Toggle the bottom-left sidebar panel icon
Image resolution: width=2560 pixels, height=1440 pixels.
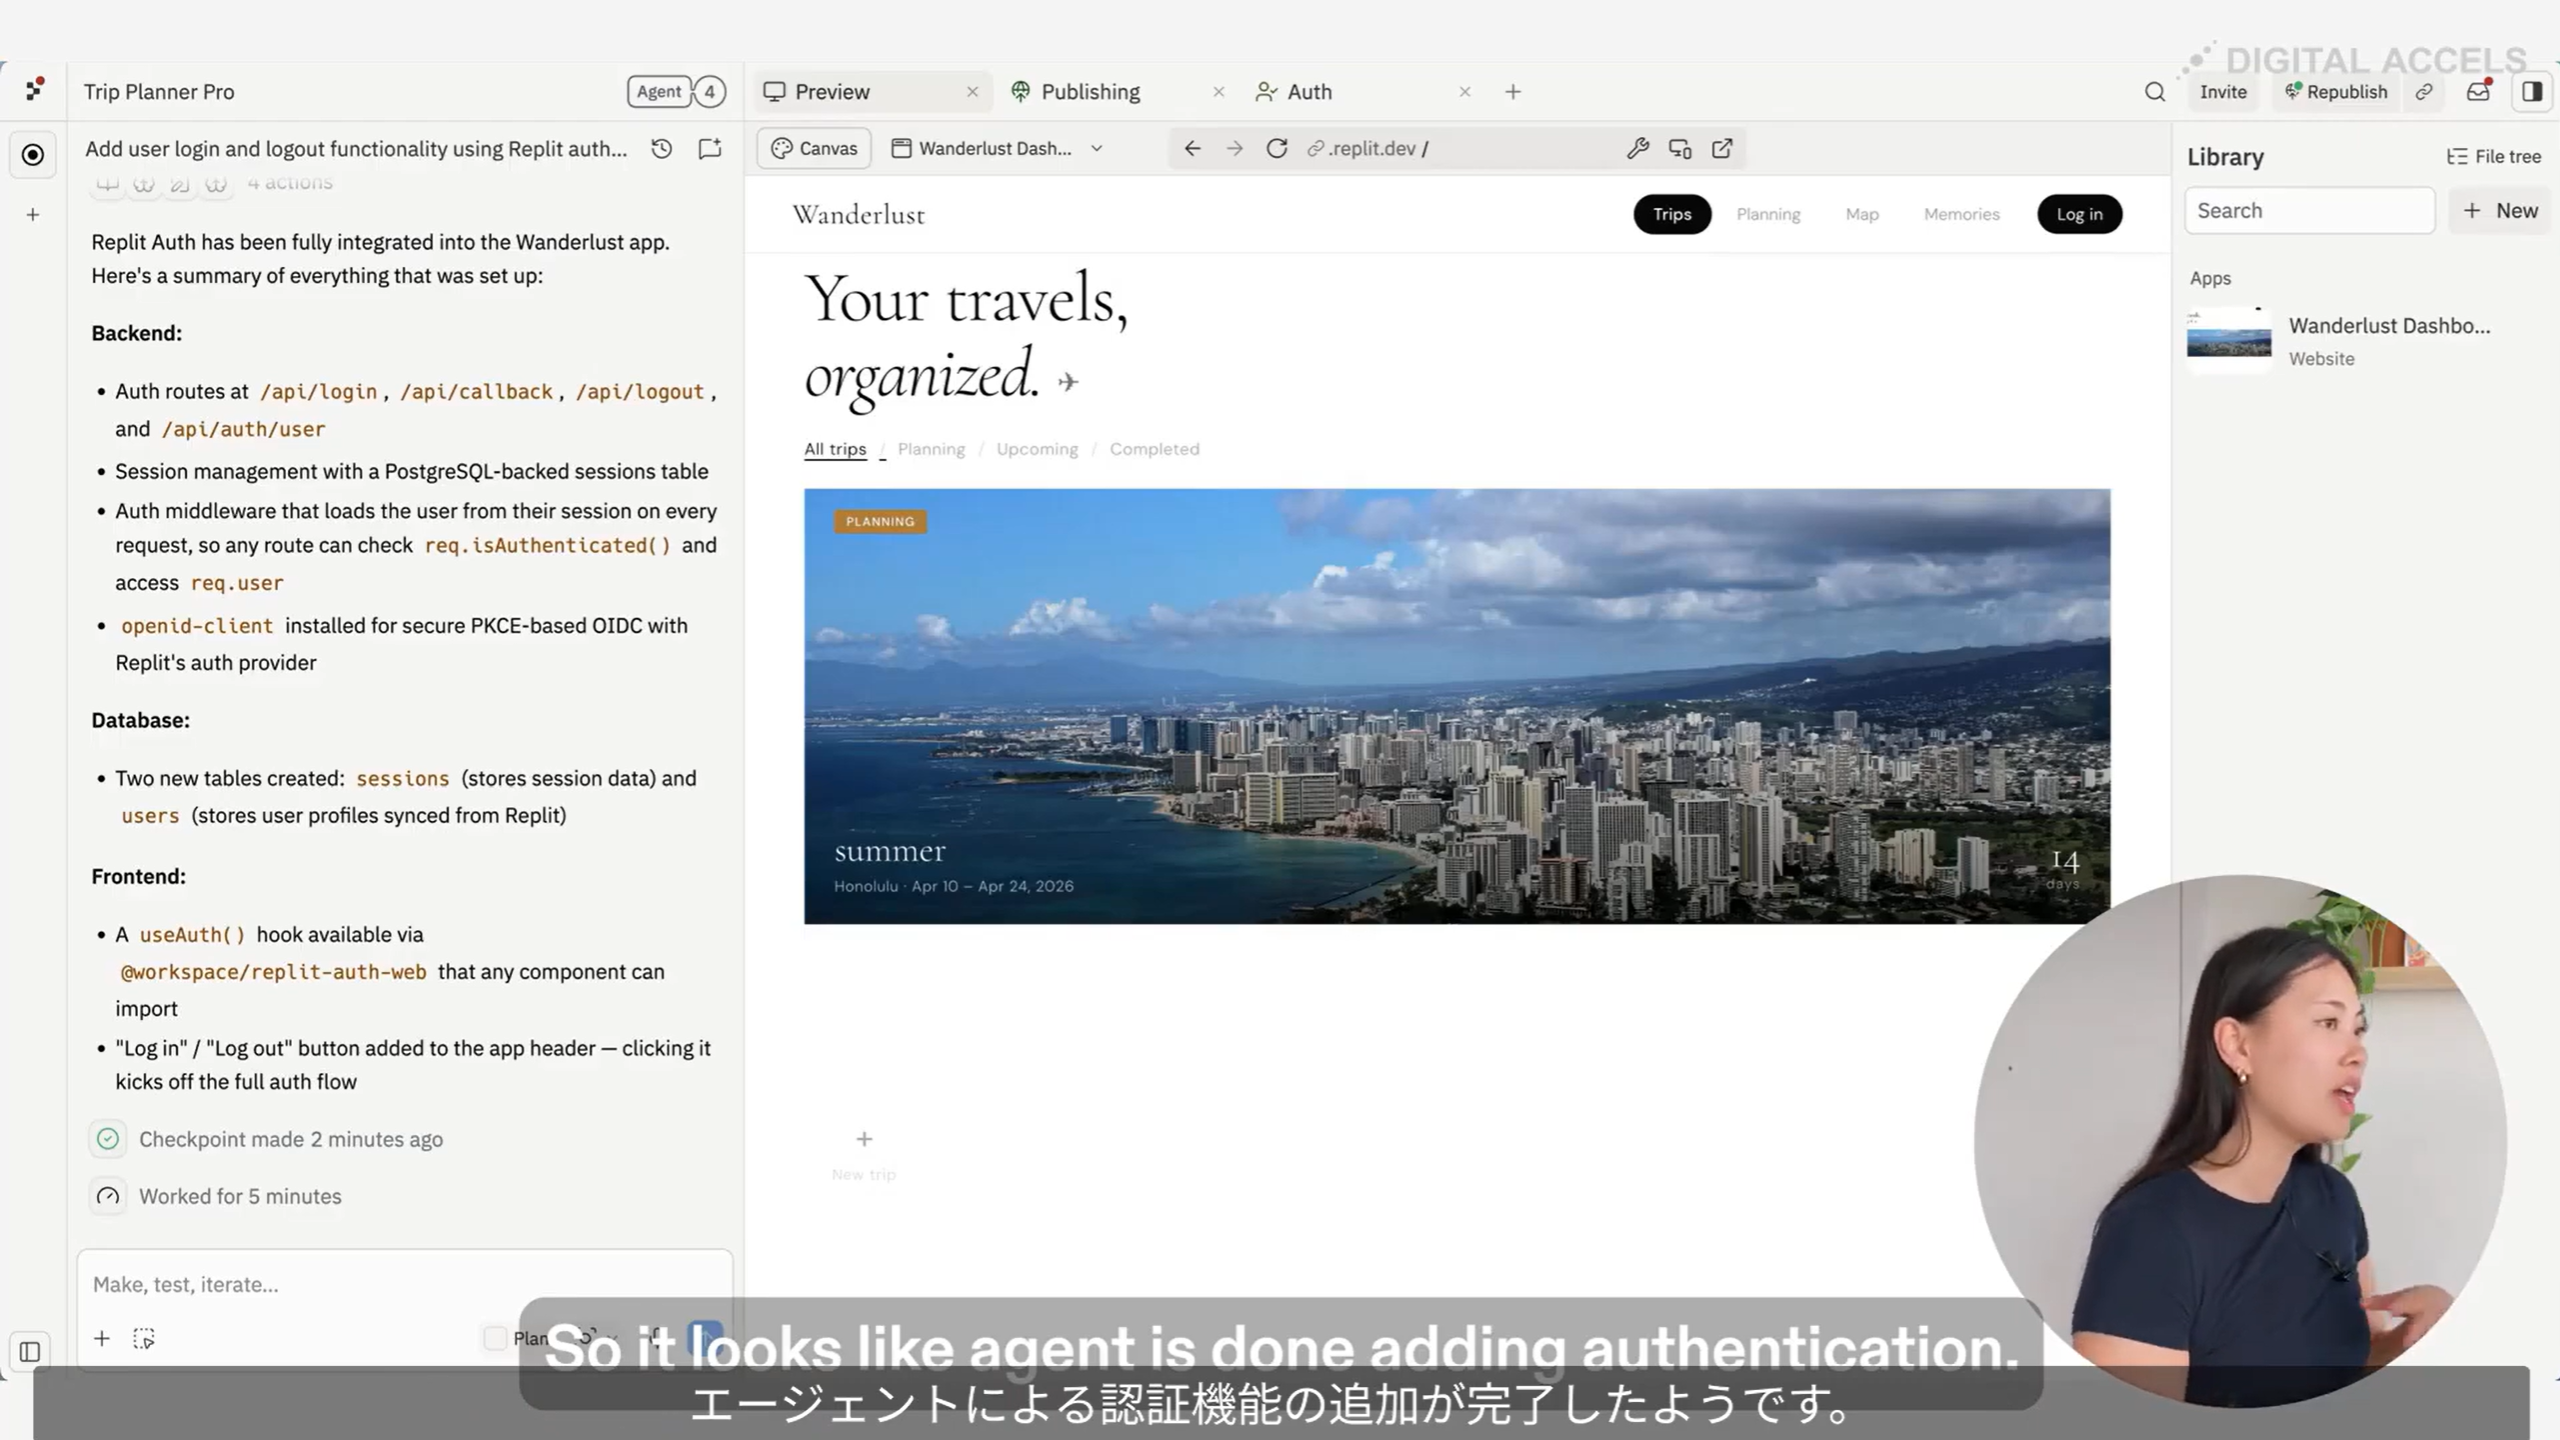30,1352
